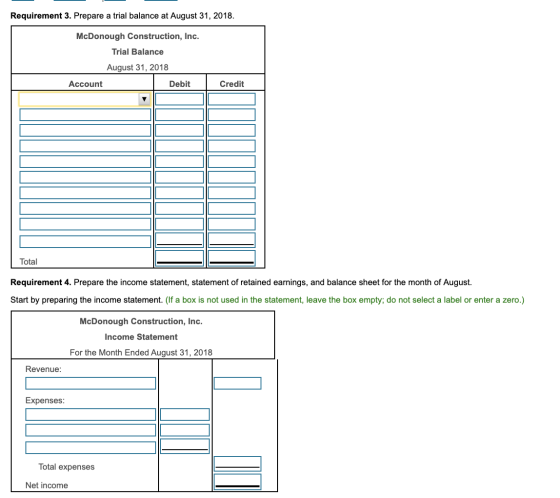Viewport: 560px width, 498px height.
Task: Click the ninth-row Credit field in Trial Balance
Action: [x=232, y=224]
